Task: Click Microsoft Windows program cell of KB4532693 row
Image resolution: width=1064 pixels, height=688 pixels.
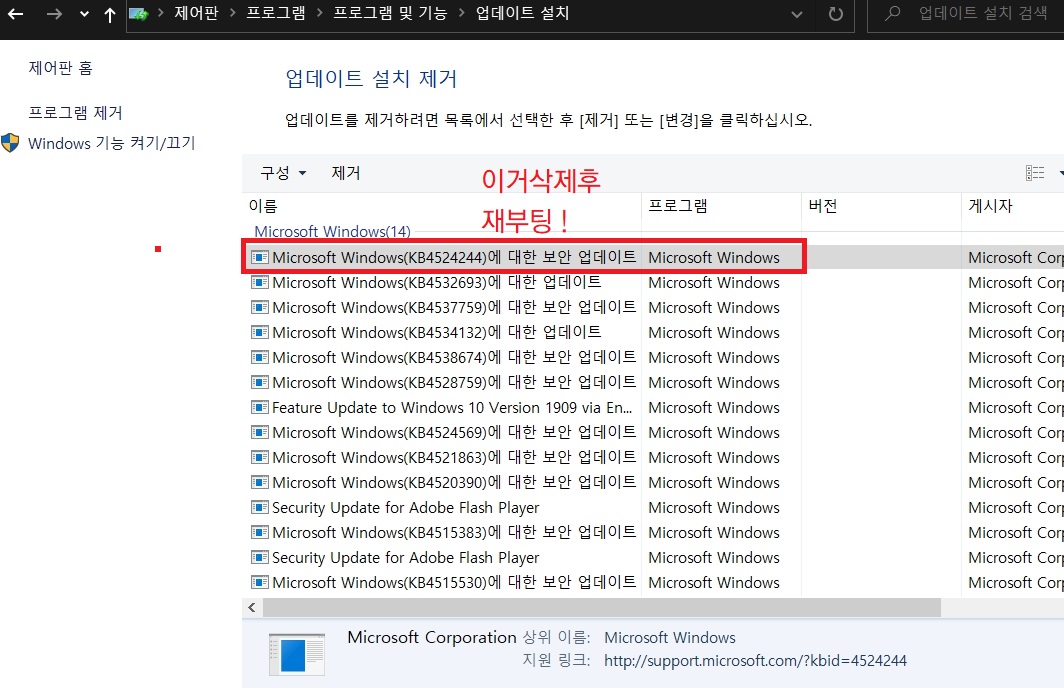Action: (714, 282)
